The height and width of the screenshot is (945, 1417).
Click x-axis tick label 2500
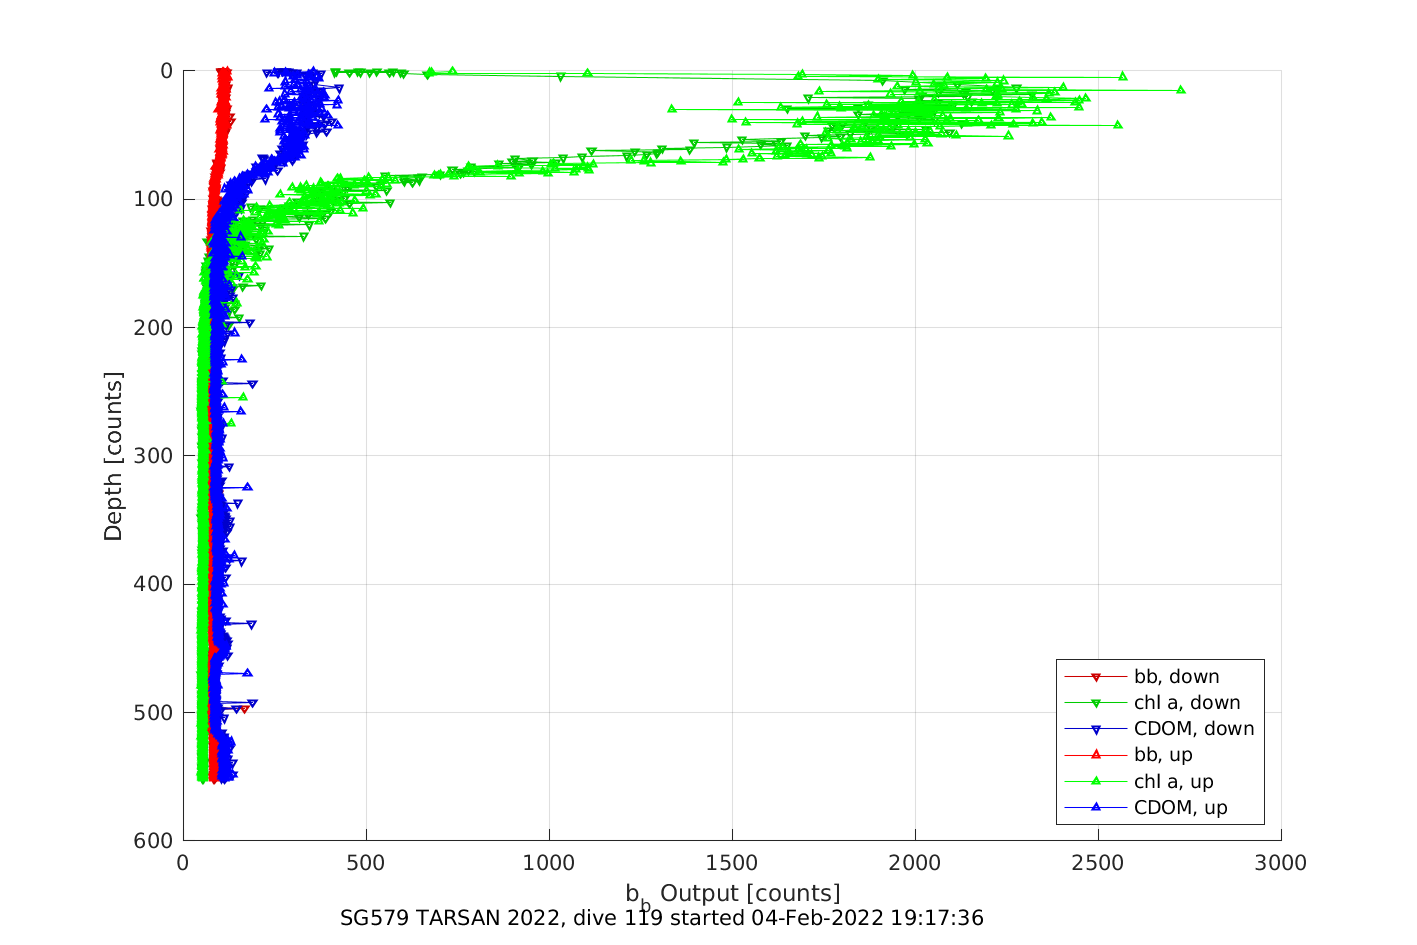point(1098,863)
